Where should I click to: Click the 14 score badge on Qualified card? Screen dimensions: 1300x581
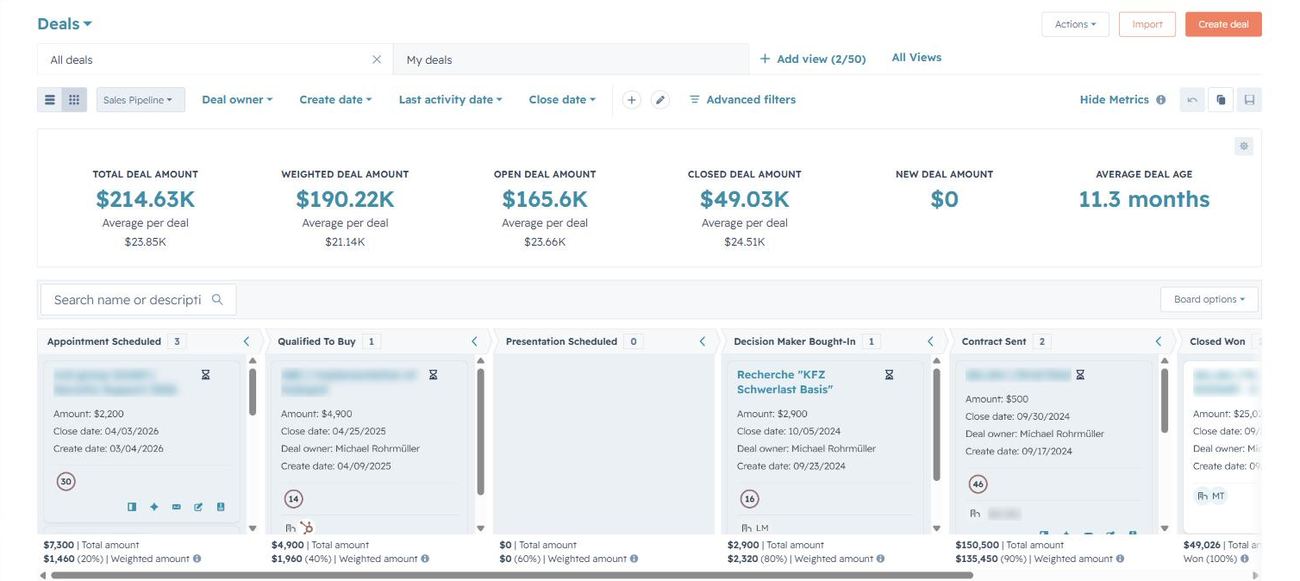point(293,499)
